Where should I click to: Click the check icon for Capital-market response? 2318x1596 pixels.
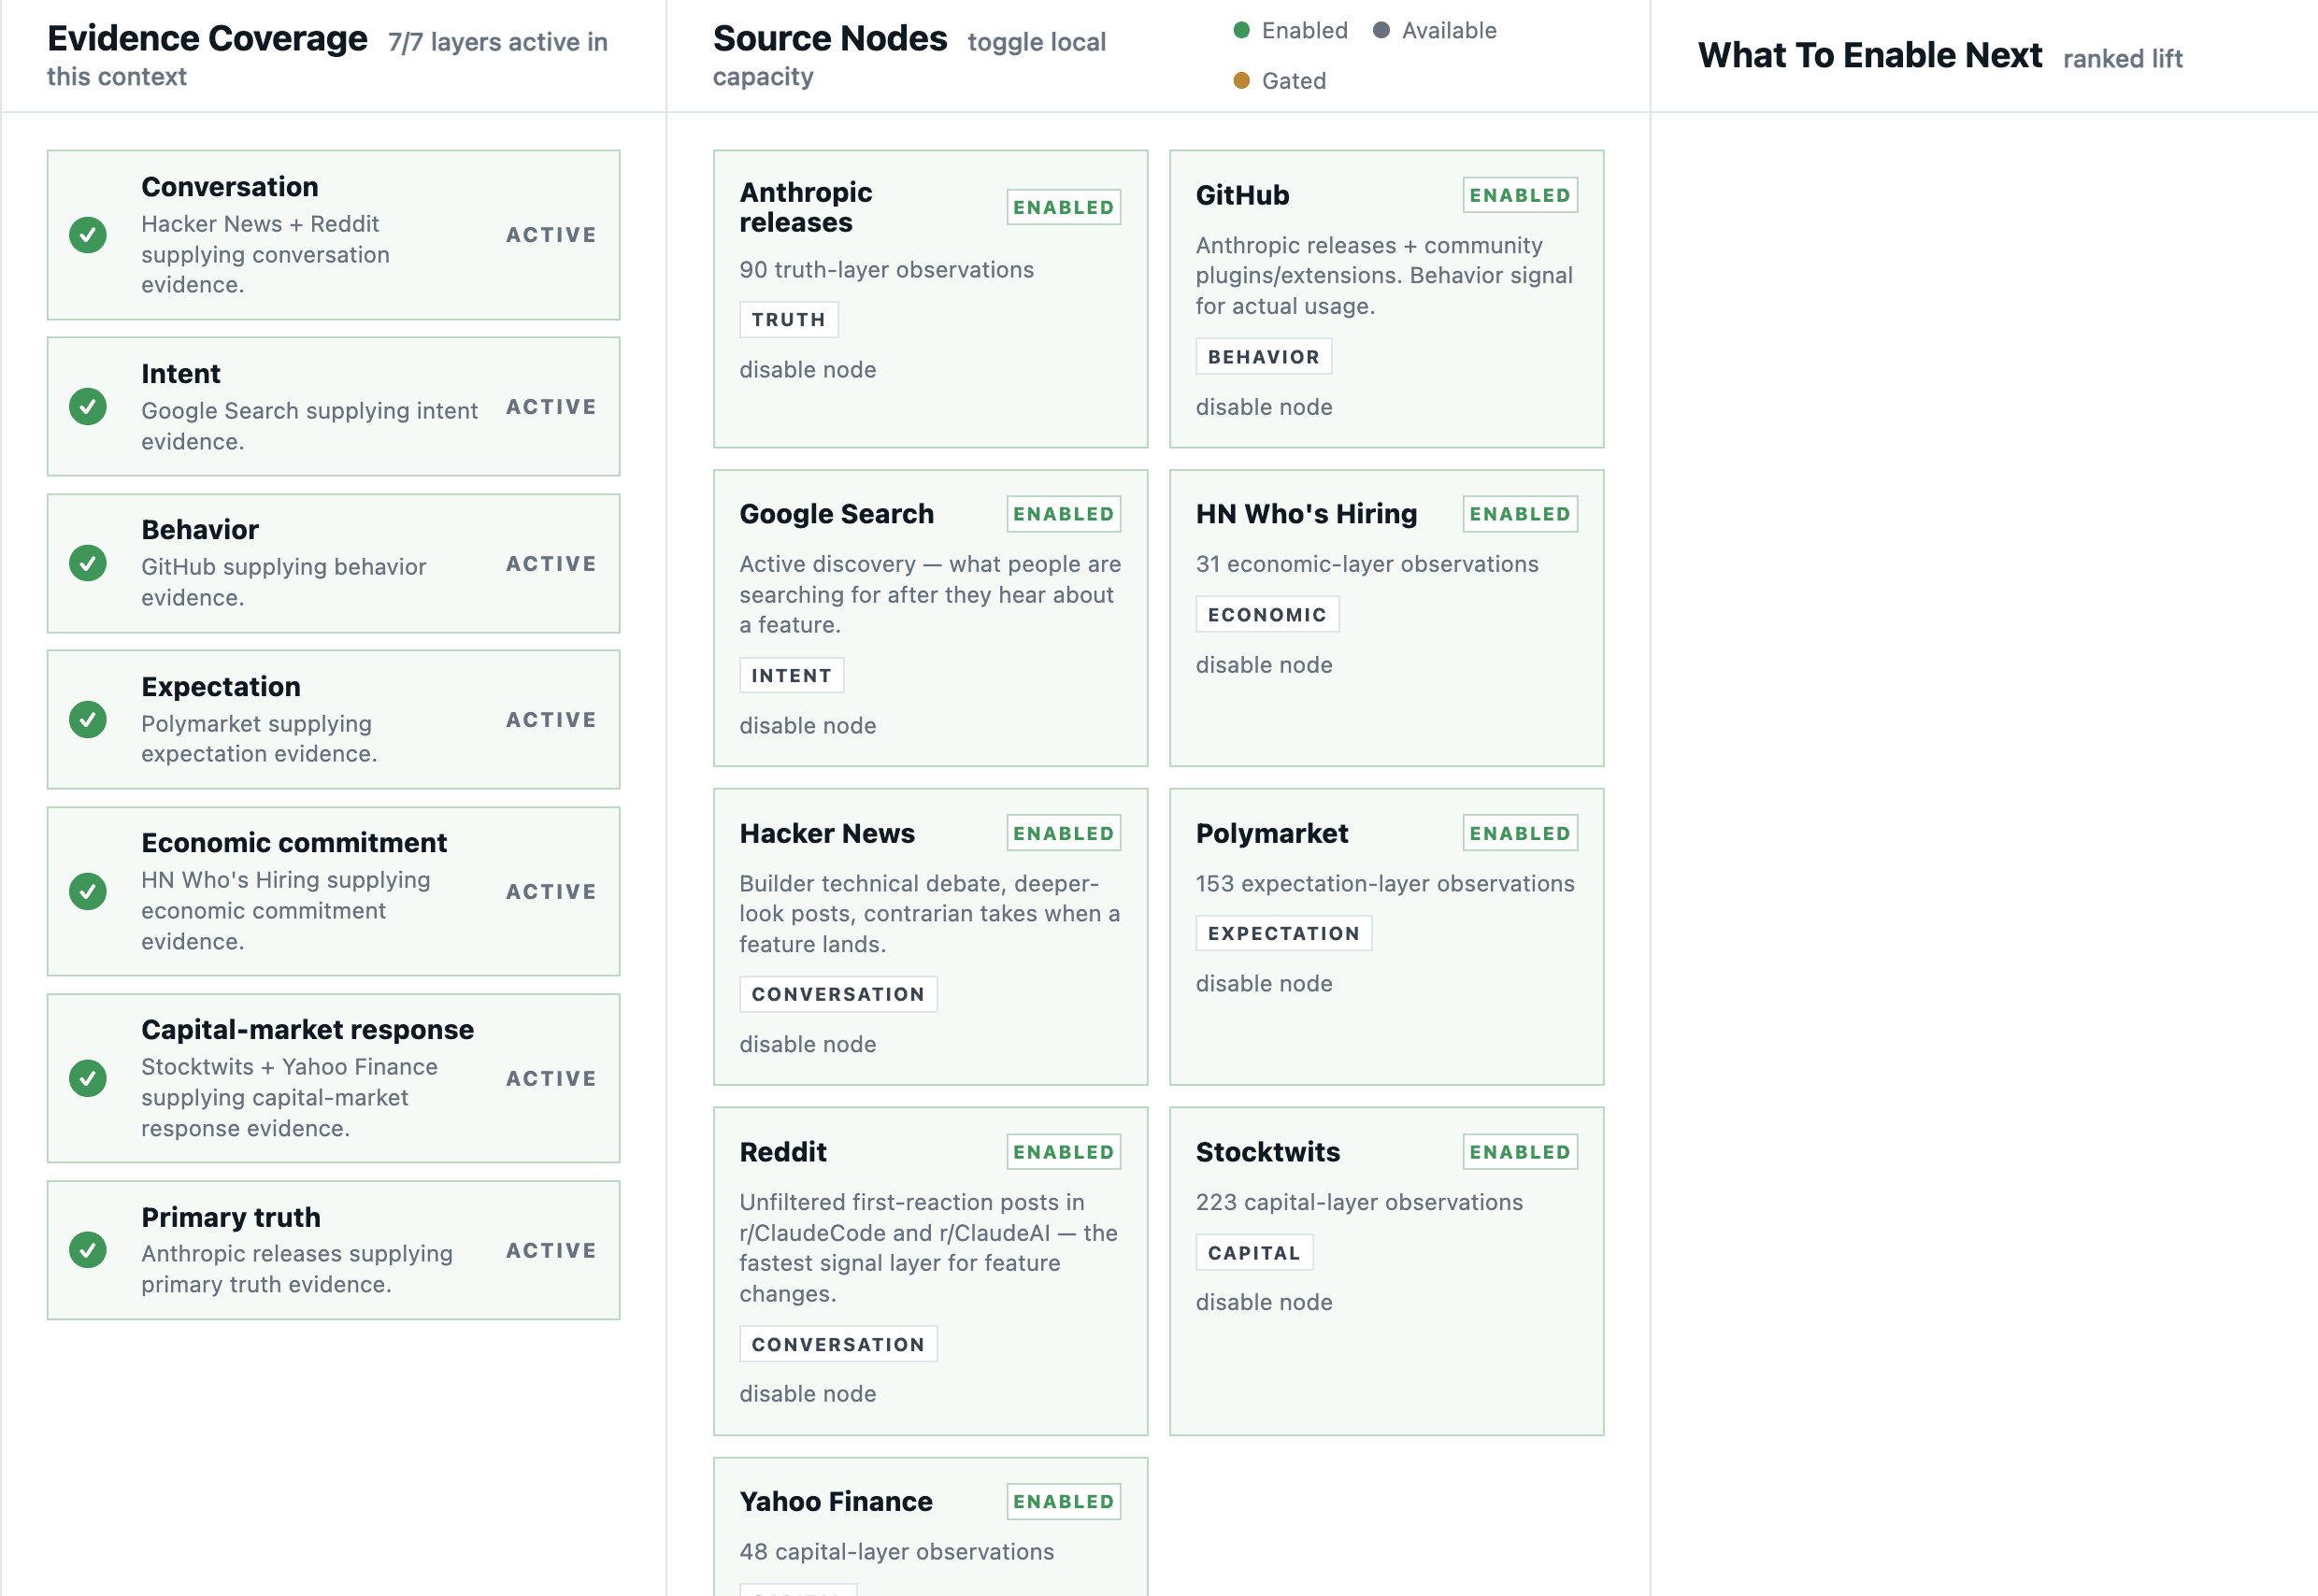click(88, 1078)
